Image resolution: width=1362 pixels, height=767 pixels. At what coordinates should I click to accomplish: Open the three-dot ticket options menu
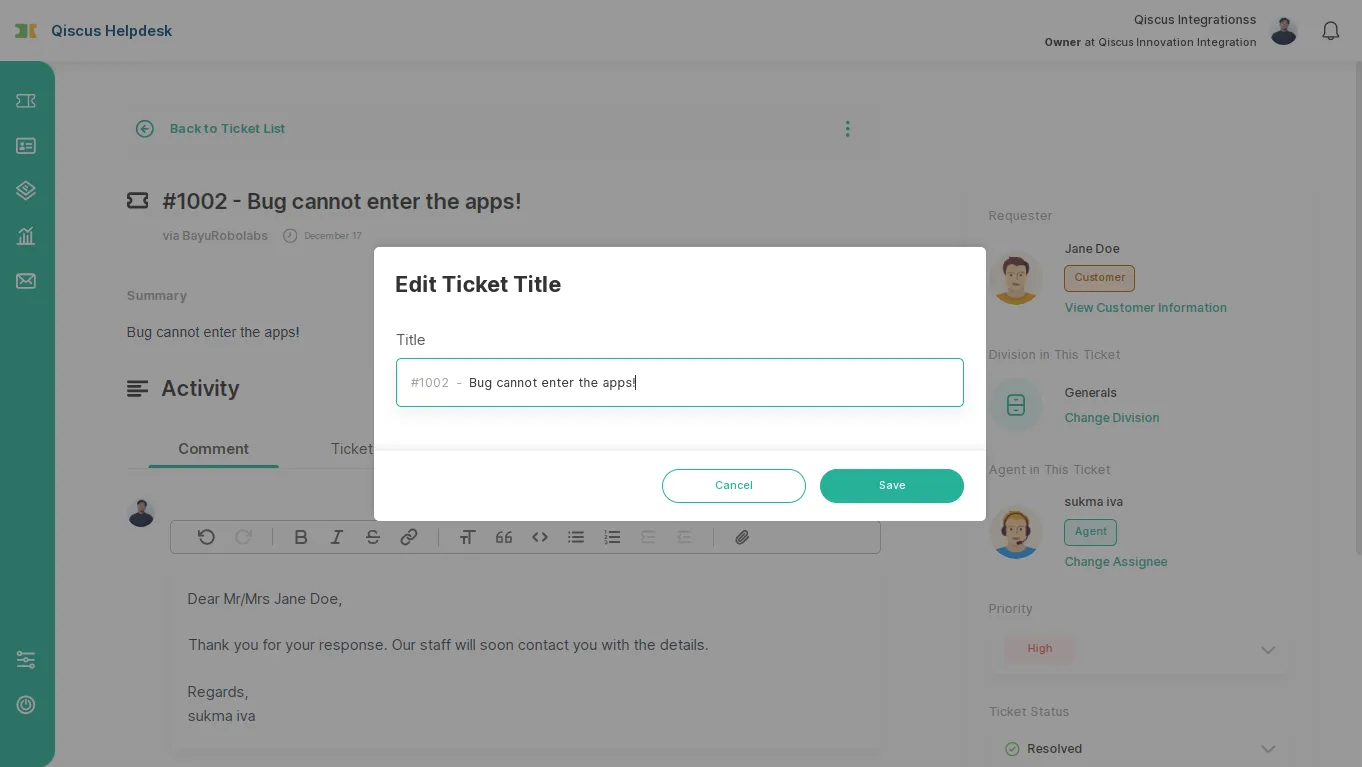pos(847,129)
